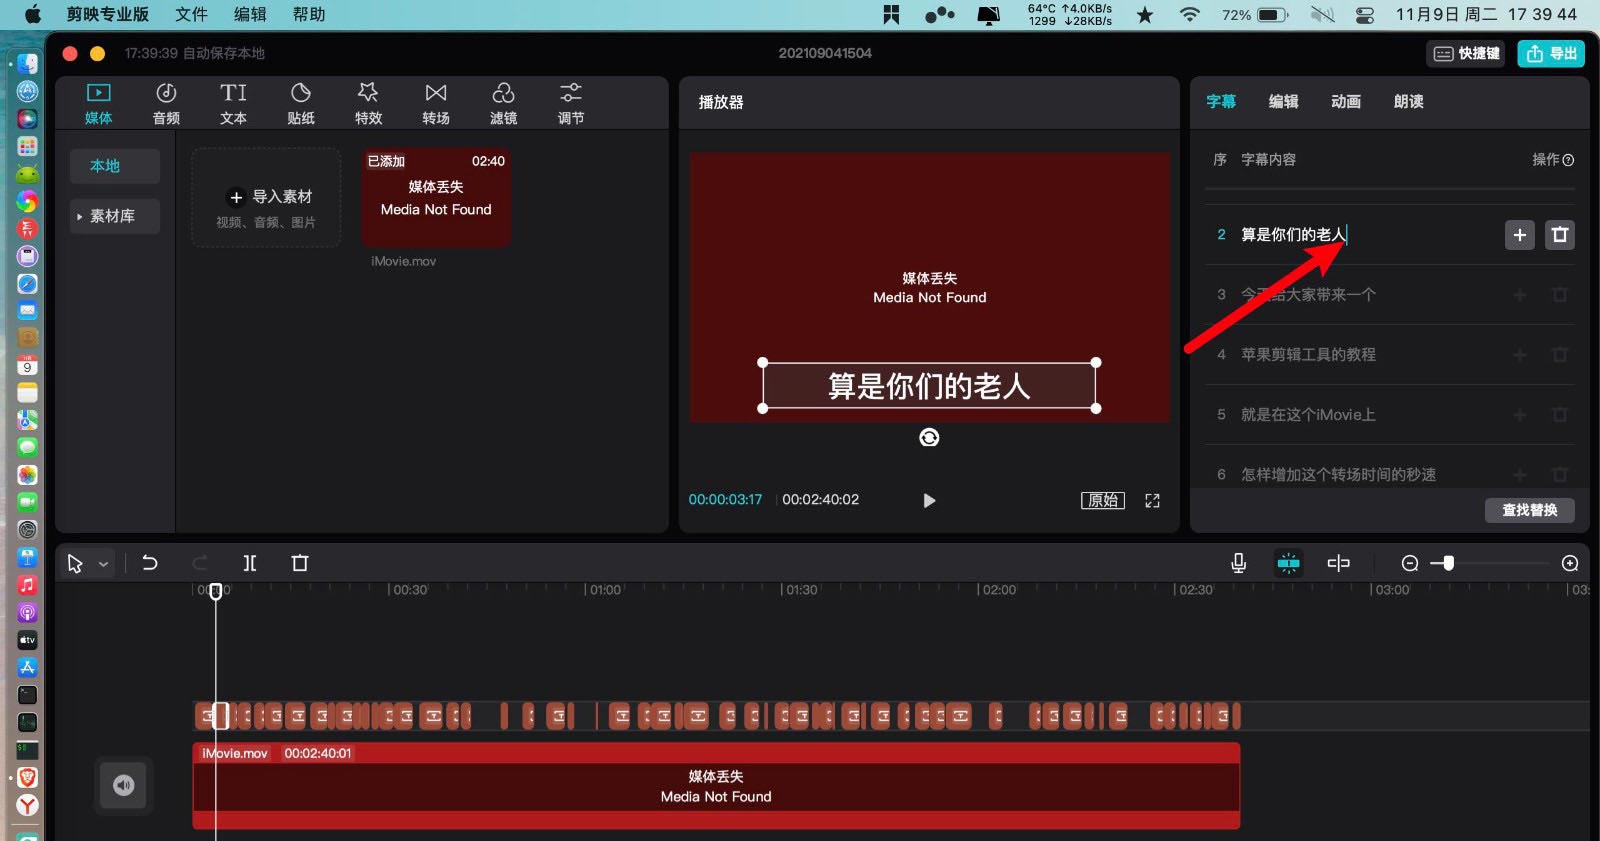1600x841 pixels.
Task: Switch to the 朗读 tab
Action: pyautogui.click(x=1408, y=102)
